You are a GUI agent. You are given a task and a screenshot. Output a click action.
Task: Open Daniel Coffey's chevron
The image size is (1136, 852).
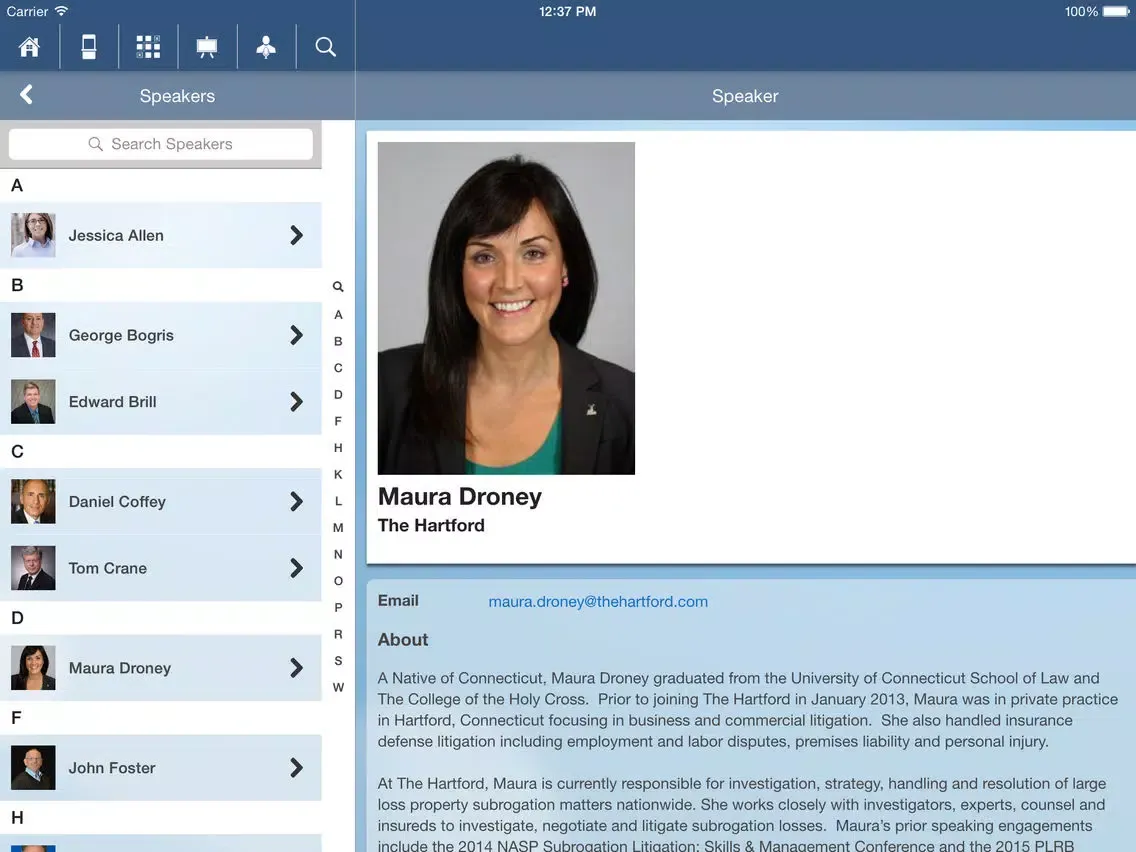click(296, 501)
